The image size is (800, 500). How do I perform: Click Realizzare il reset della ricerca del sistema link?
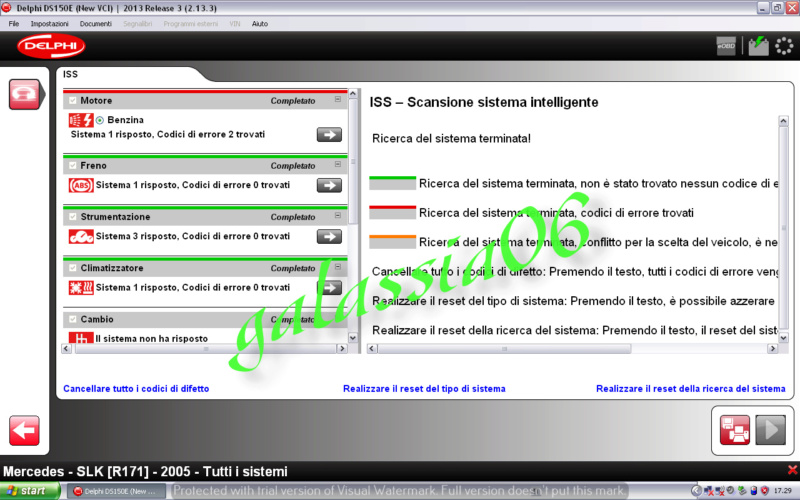point(691,389)
